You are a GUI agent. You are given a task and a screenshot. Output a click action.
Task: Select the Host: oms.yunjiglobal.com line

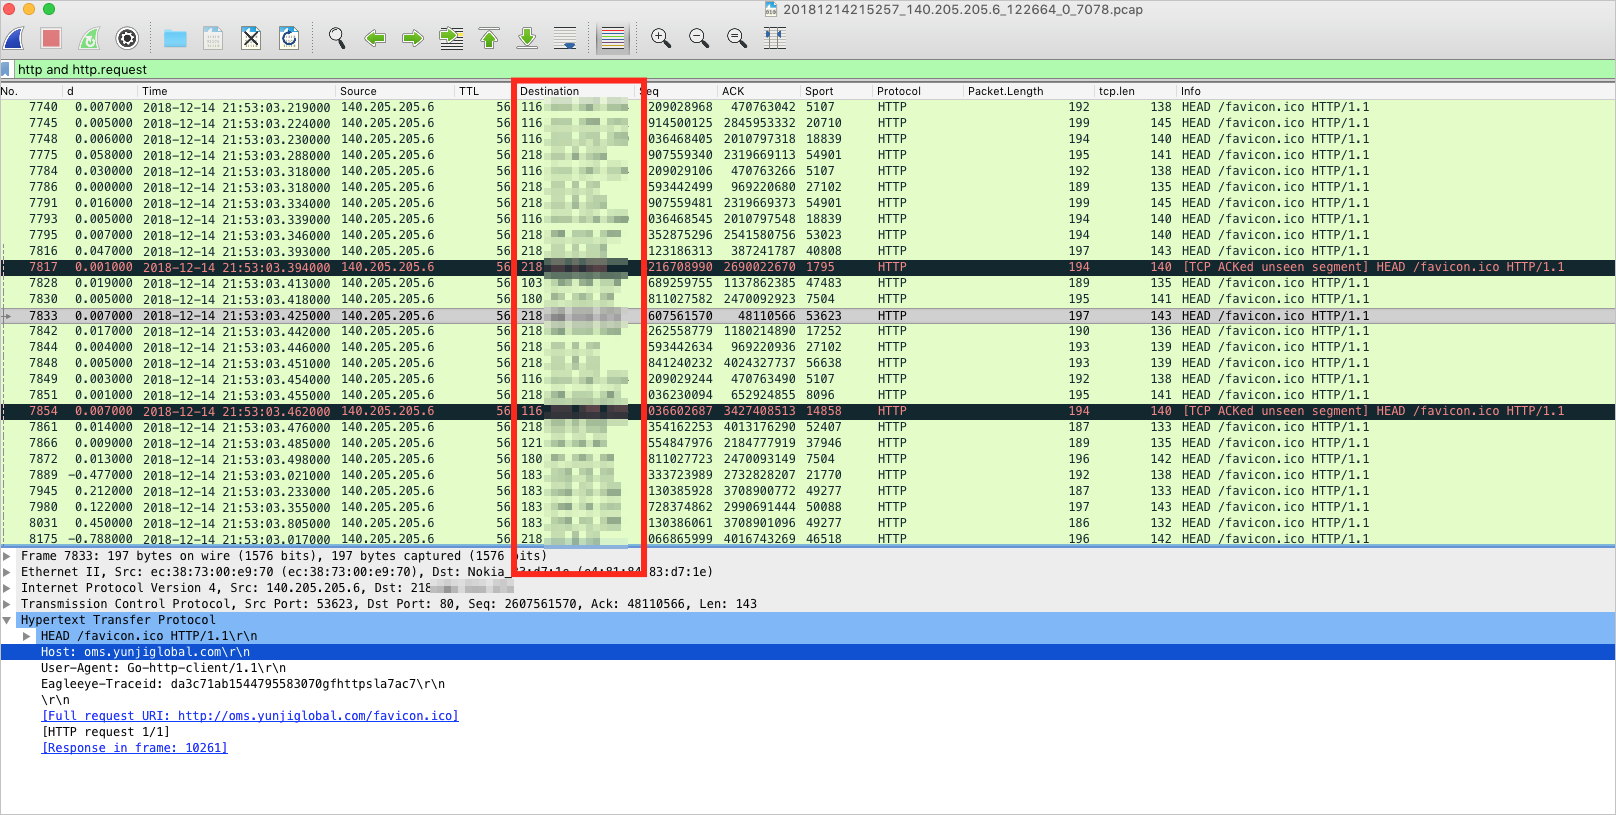tap(808, 652)
